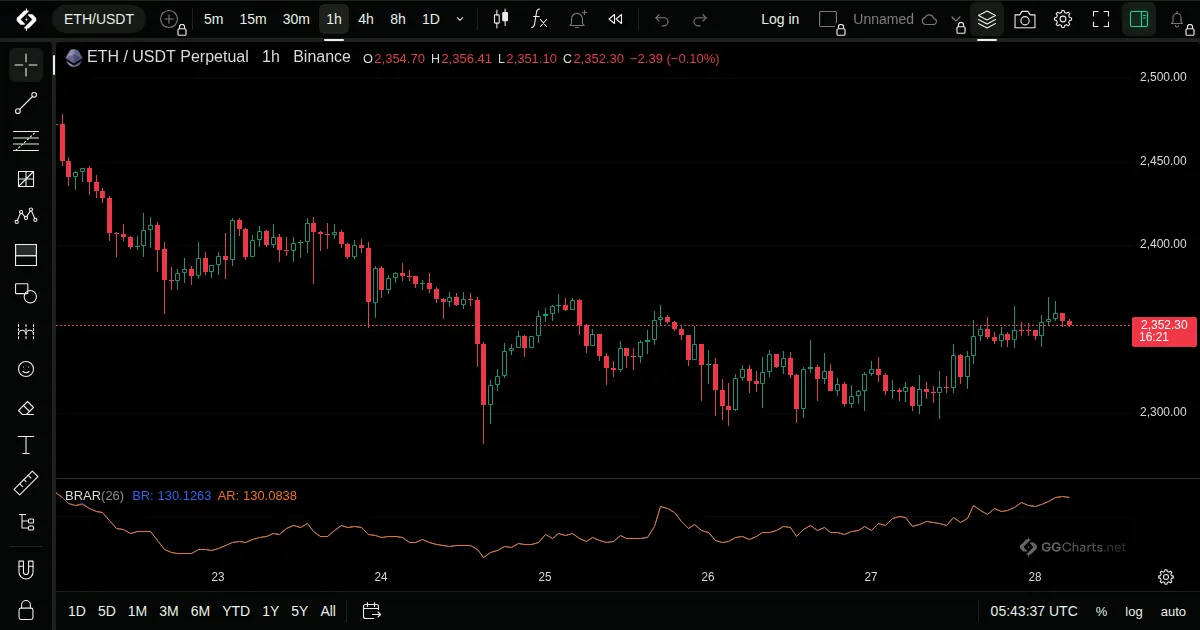
Task: Open the Fibonacci retracement tool
Action: [x=26, y=141]
